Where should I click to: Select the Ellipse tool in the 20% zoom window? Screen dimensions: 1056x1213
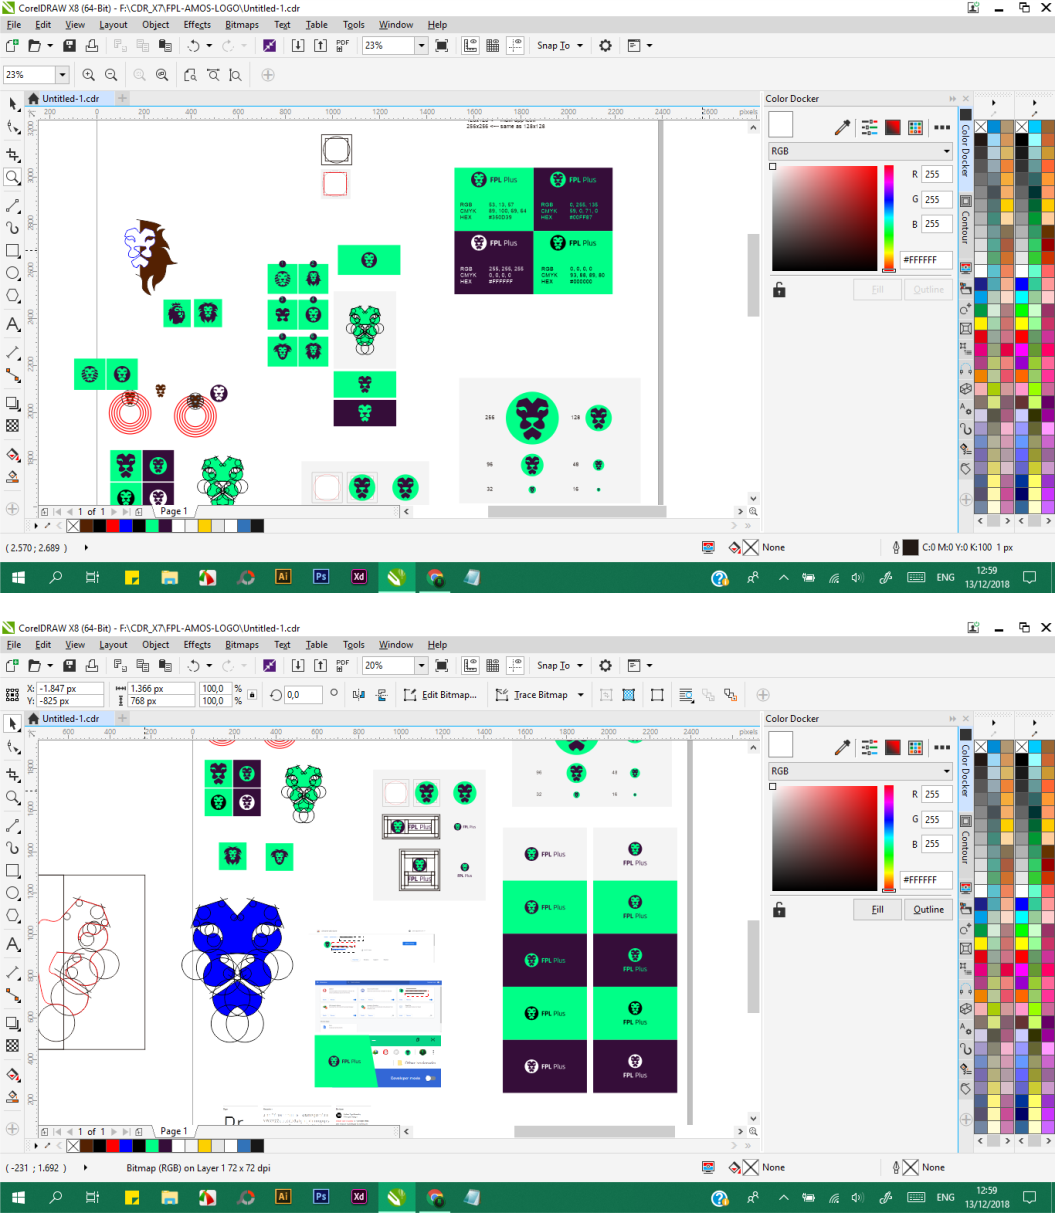(13, 893)
